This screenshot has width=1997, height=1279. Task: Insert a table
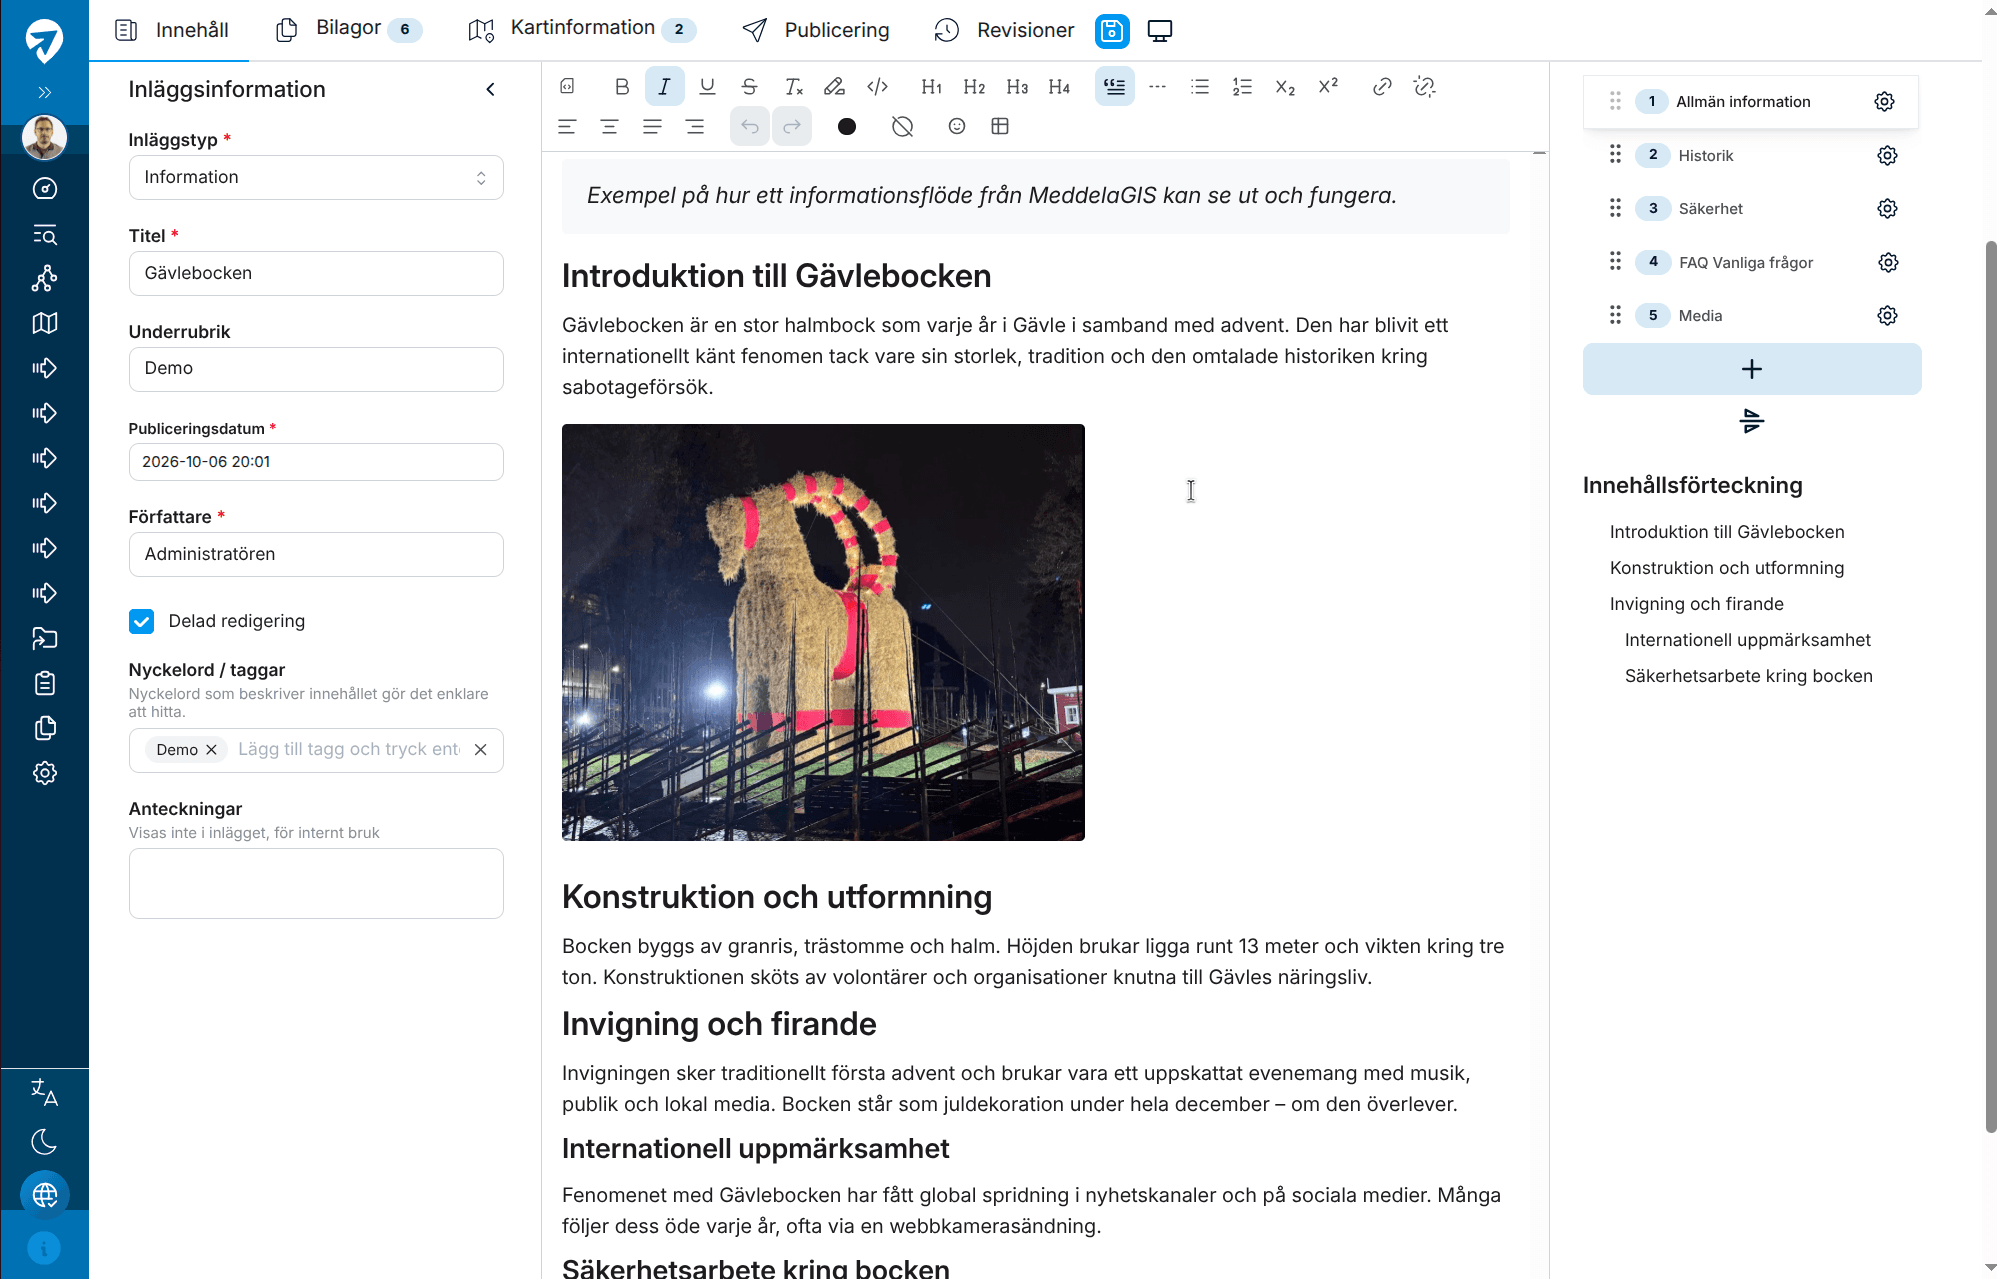[1000, 126]
